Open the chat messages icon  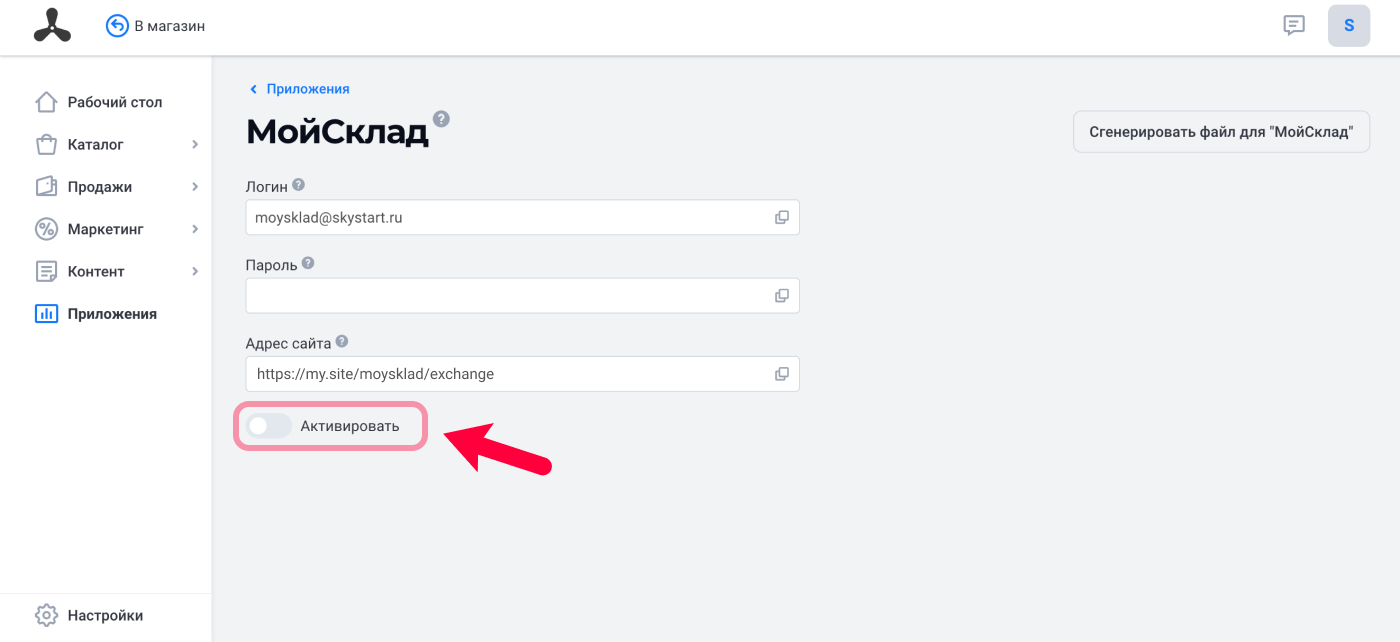[x=1294, y=26]
